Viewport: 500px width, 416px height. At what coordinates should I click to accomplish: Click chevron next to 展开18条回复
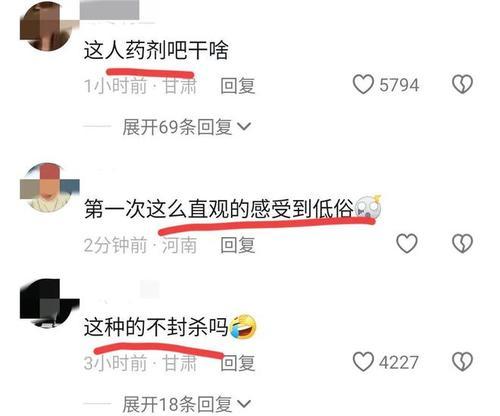(244, 404)
